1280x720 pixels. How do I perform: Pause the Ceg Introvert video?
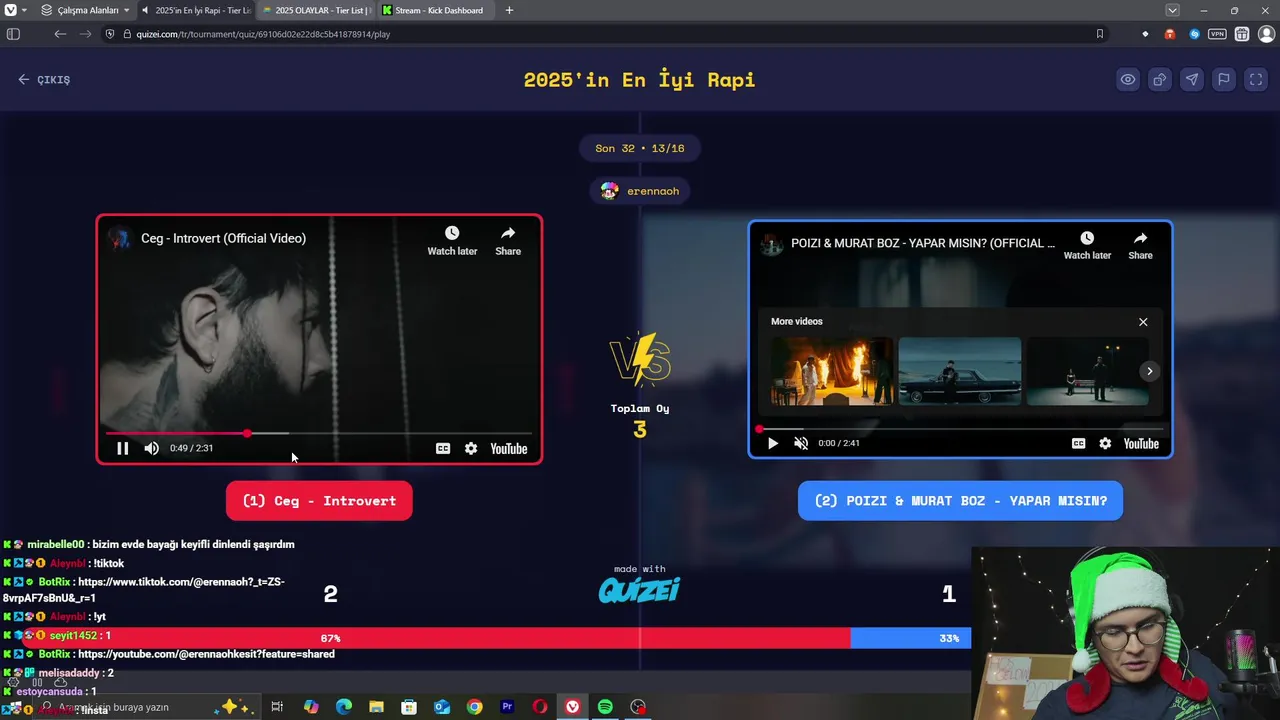click(x=122, y=448)
